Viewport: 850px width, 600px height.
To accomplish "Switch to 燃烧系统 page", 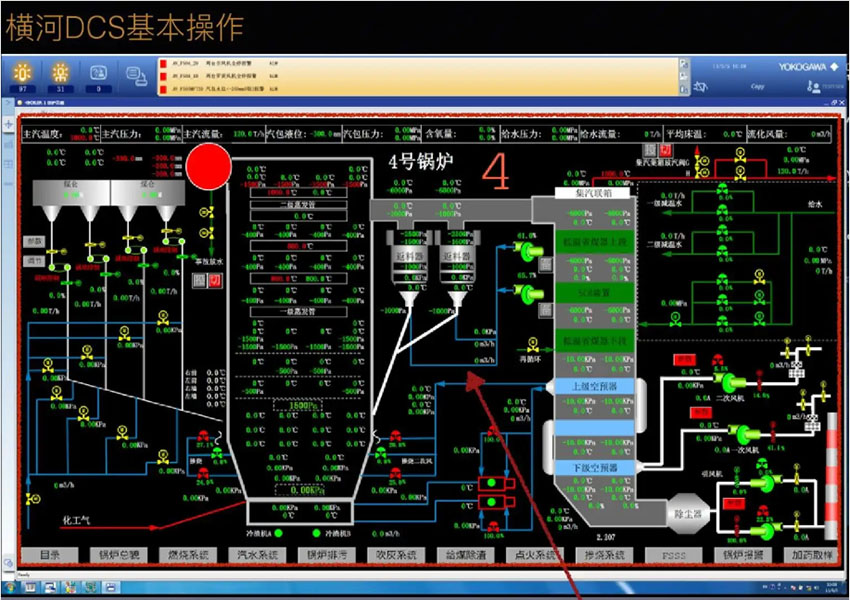I will pos(188,555).
